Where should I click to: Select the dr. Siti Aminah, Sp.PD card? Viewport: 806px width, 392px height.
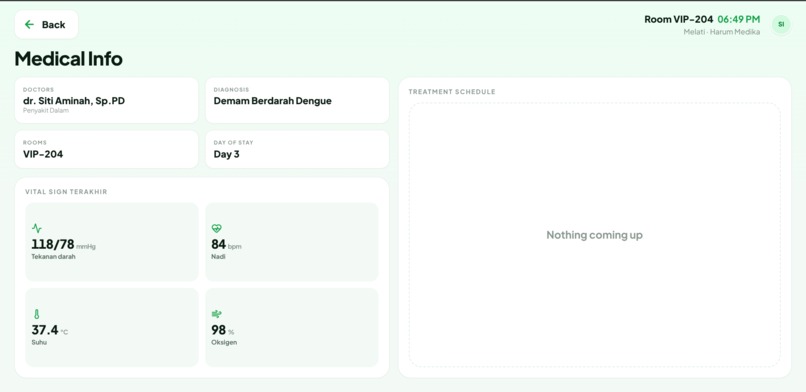(106, 100)
